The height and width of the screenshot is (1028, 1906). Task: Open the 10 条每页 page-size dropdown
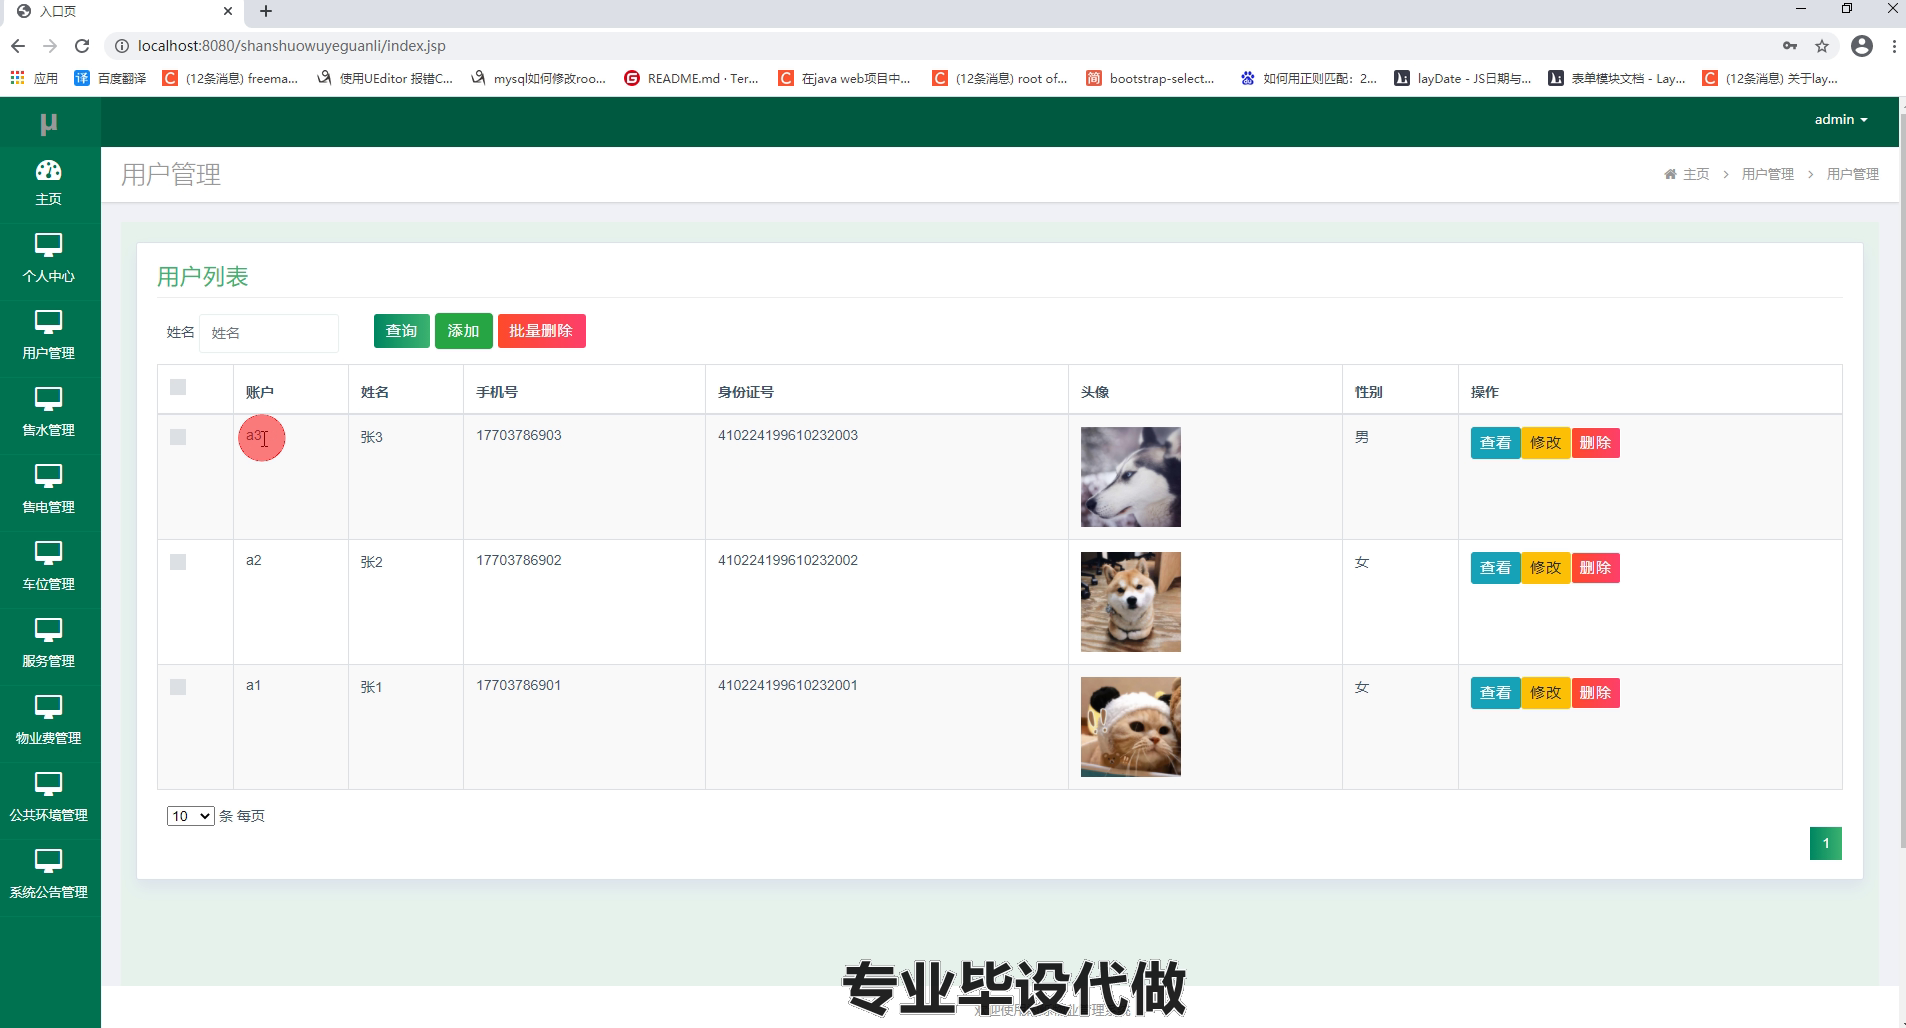190,816
